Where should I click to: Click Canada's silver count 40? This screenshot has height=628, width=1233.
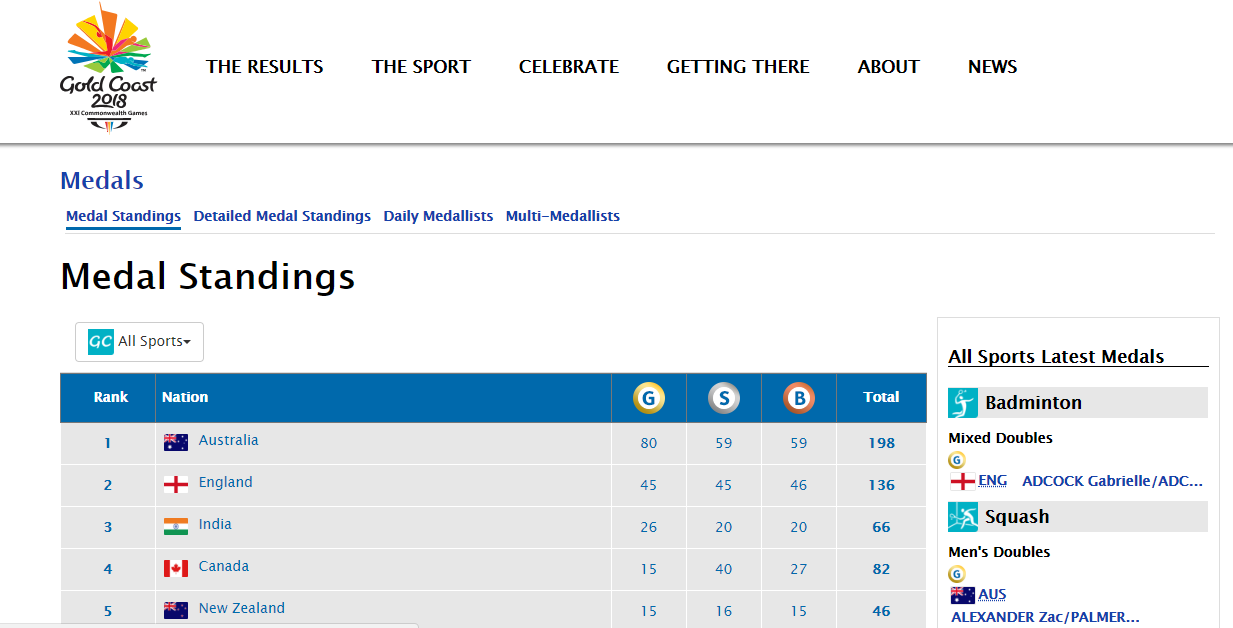[724, 569]
